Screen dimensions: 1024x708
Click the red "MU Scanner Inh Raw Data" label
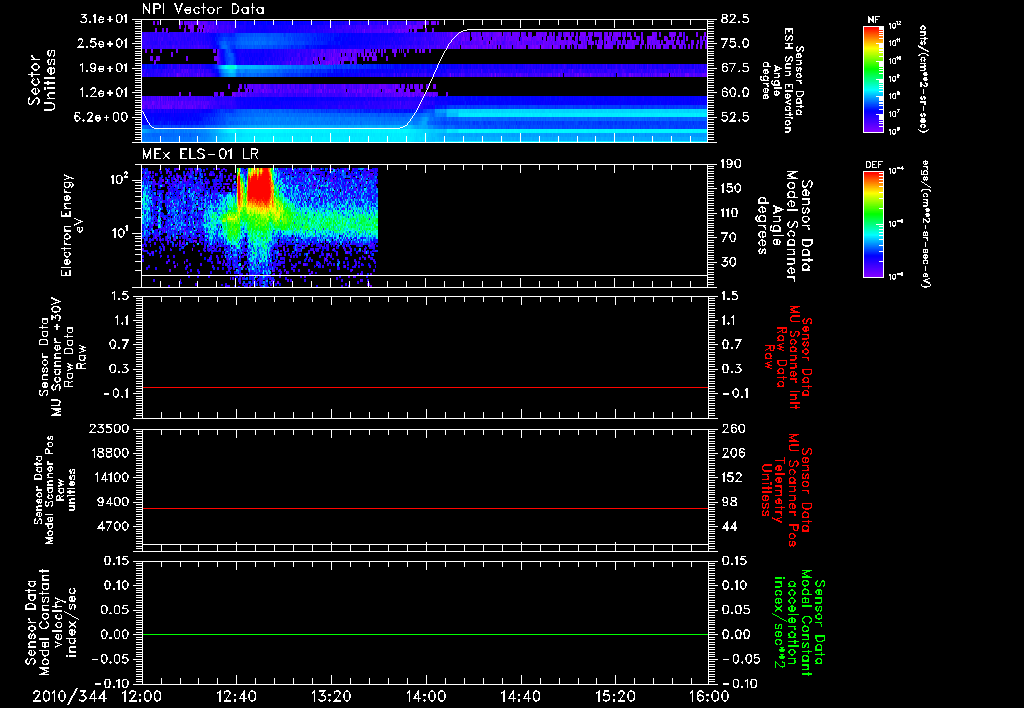[x=788, y=357]
